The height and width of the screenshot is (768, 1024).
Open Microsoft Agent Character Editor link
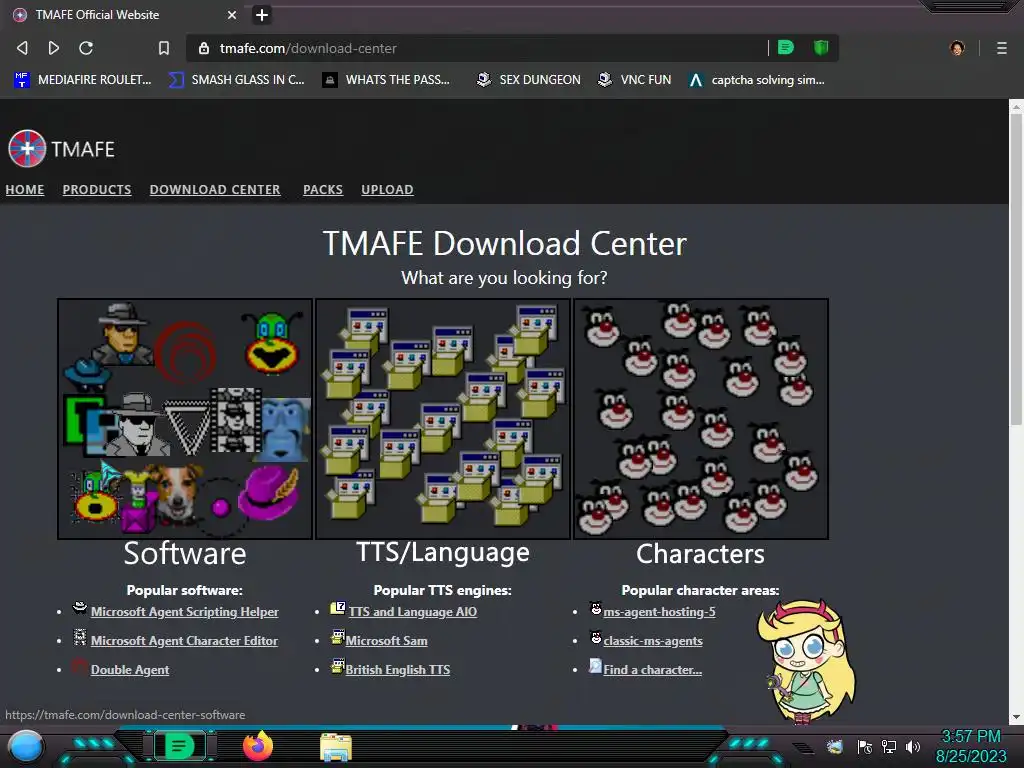click(x=184, y=641)
